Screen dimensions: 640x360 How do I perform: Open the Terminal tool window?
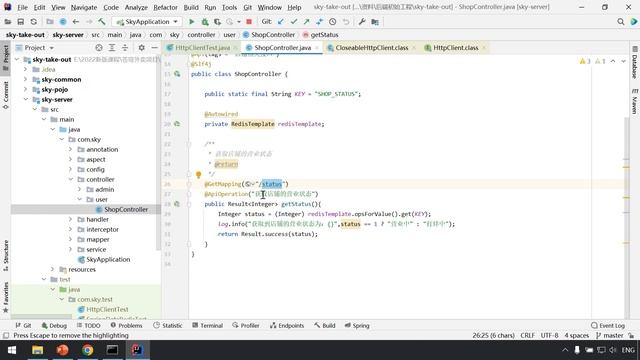pyautogui.click(x=207, y=326)
